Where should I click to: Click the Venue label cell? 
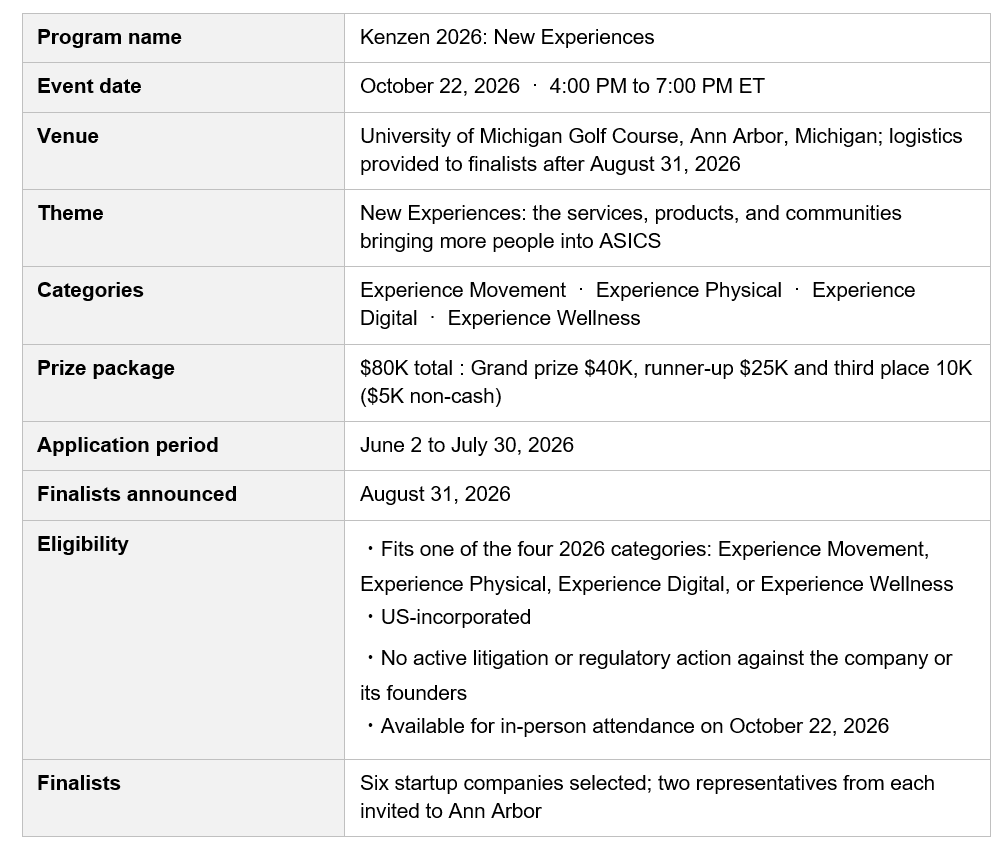pos(184,151)
